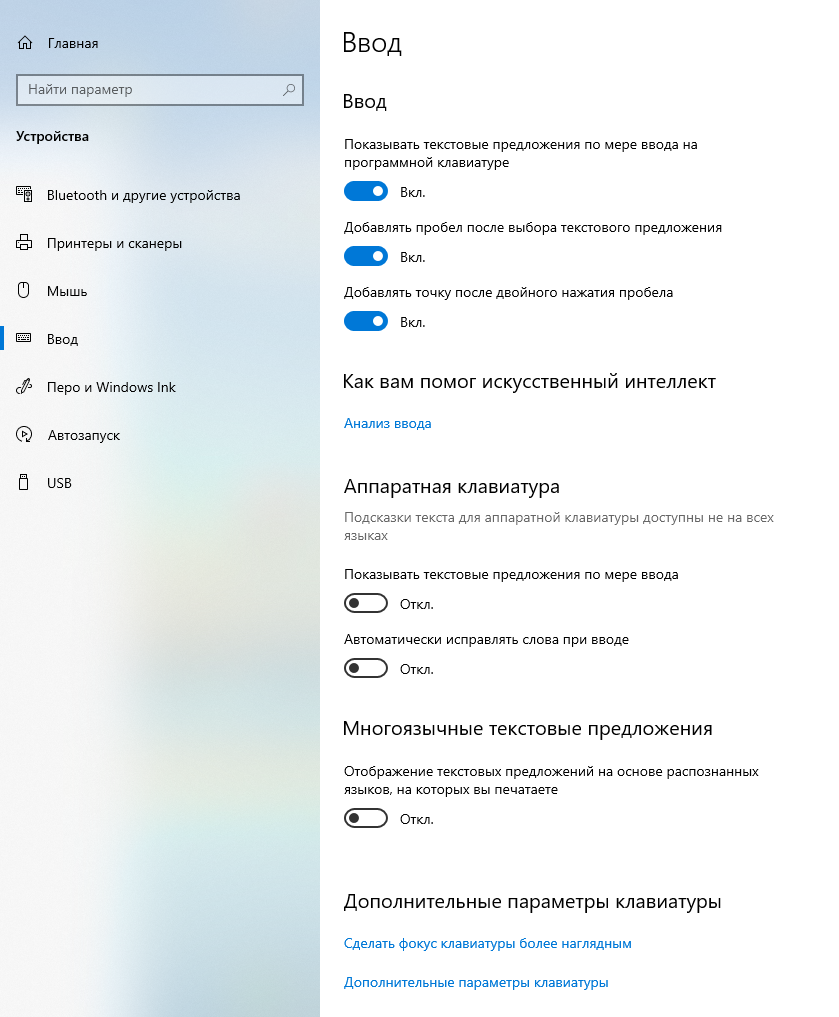839x1017 pixels.
Task: Open Сделать фокус клавиатуры более наглядным link
Action: coord(488,944)
